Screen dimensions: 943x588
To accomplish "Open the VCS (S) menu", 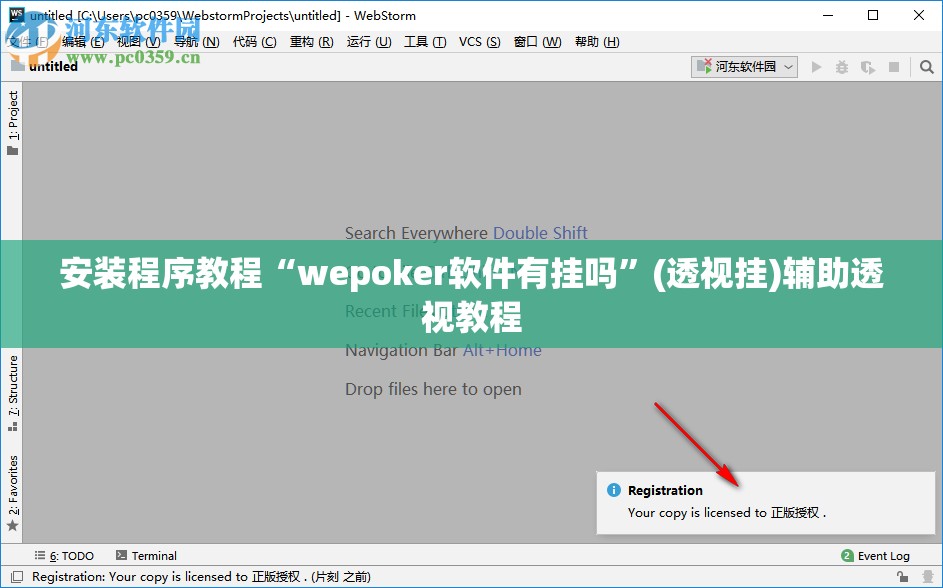I will [479, 41].
